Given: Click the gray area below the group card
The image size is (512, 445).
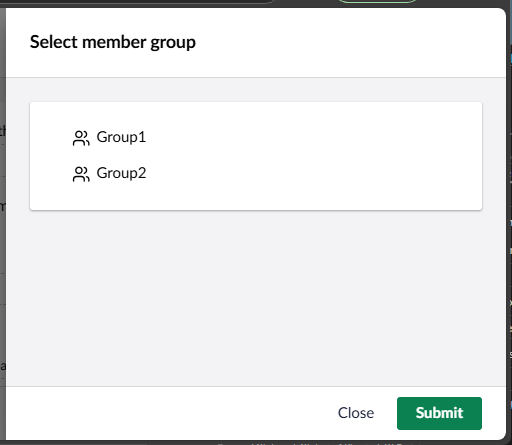Looking at the screenshot, I should point(256,298).
